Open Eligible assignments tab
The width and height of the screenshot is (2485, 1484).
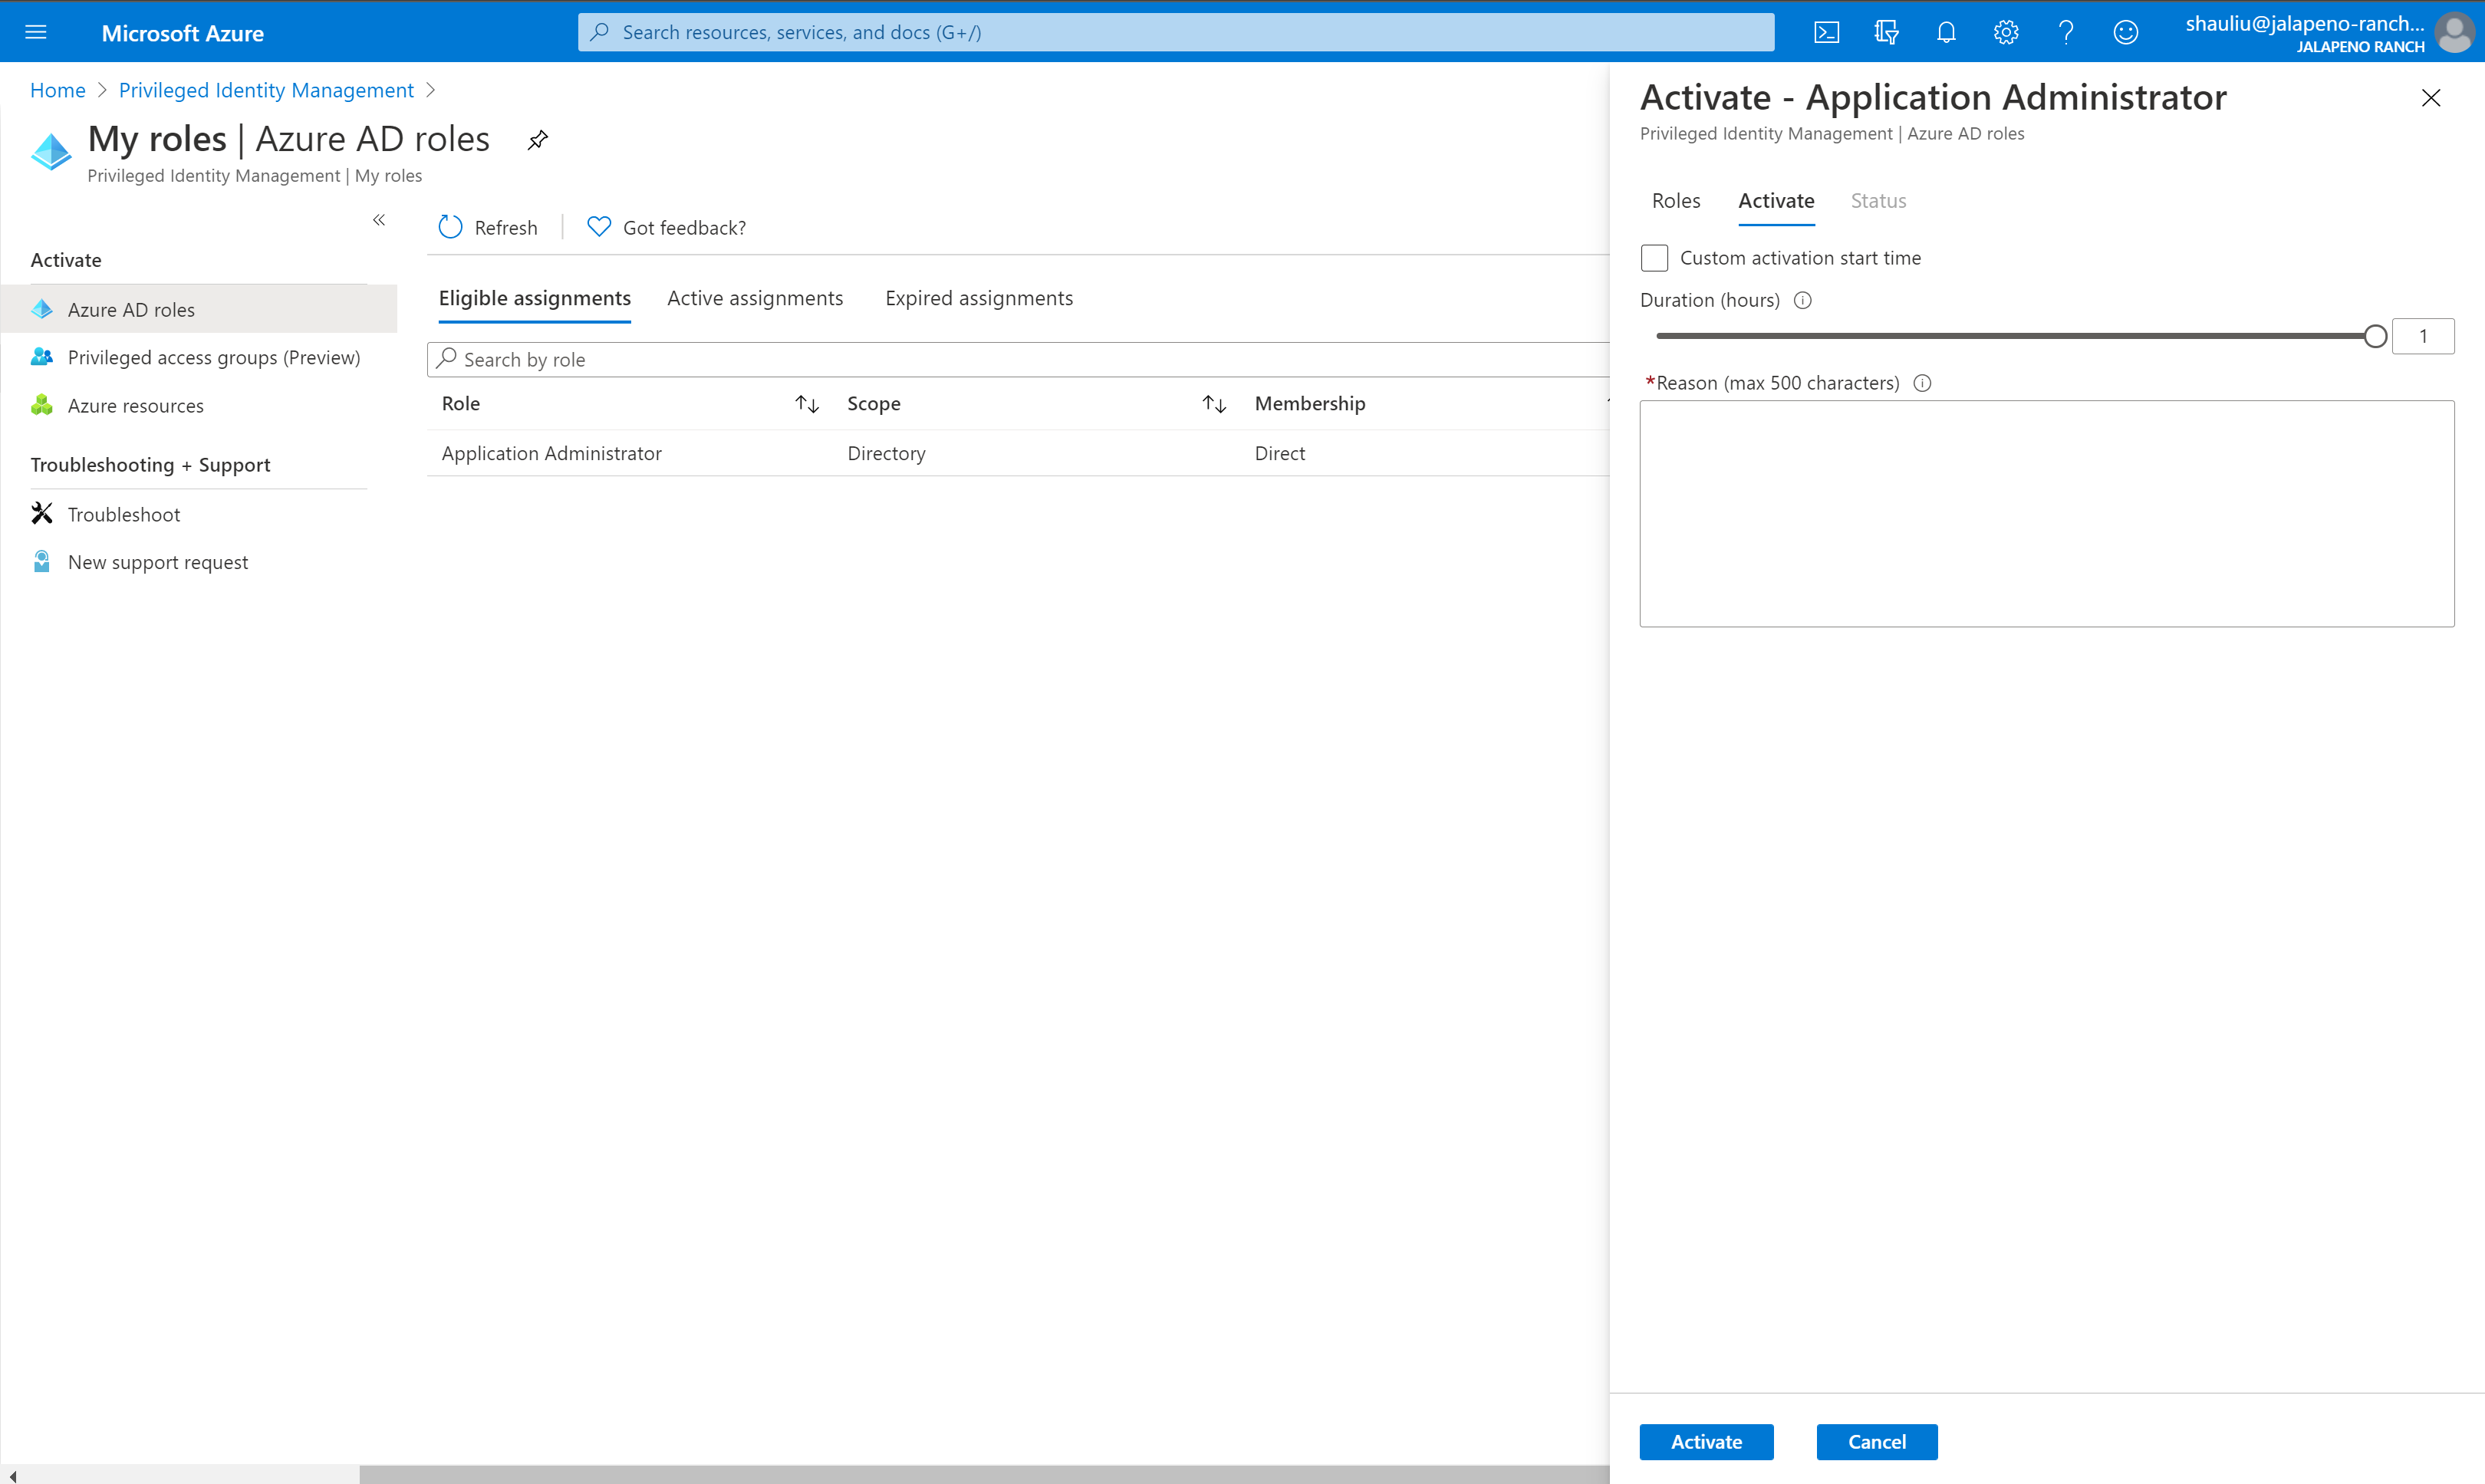535,298
